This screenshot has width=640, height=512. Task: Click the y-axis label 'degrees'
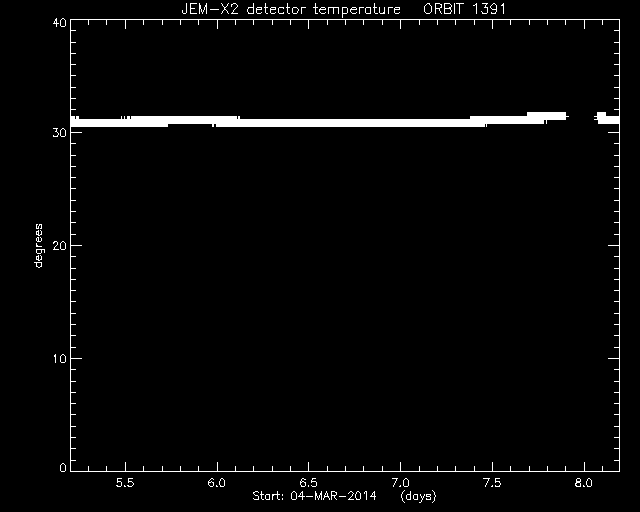(x=38, y=246)
